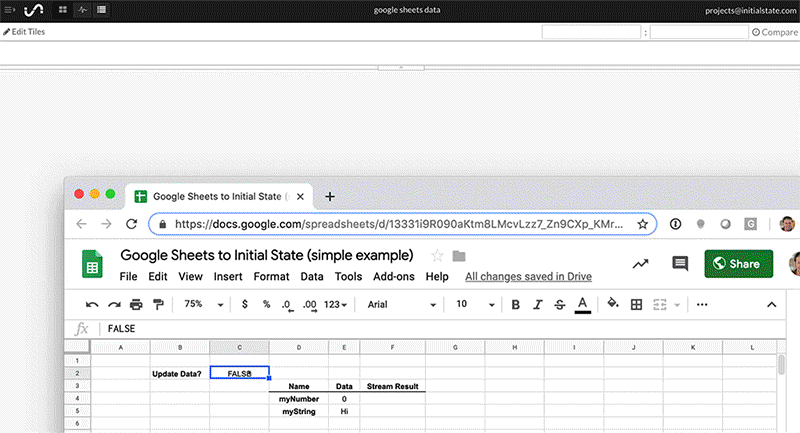800x433 pixels.
Task: Select the Stream Result header cell
Action: click(x=392, y=386)
